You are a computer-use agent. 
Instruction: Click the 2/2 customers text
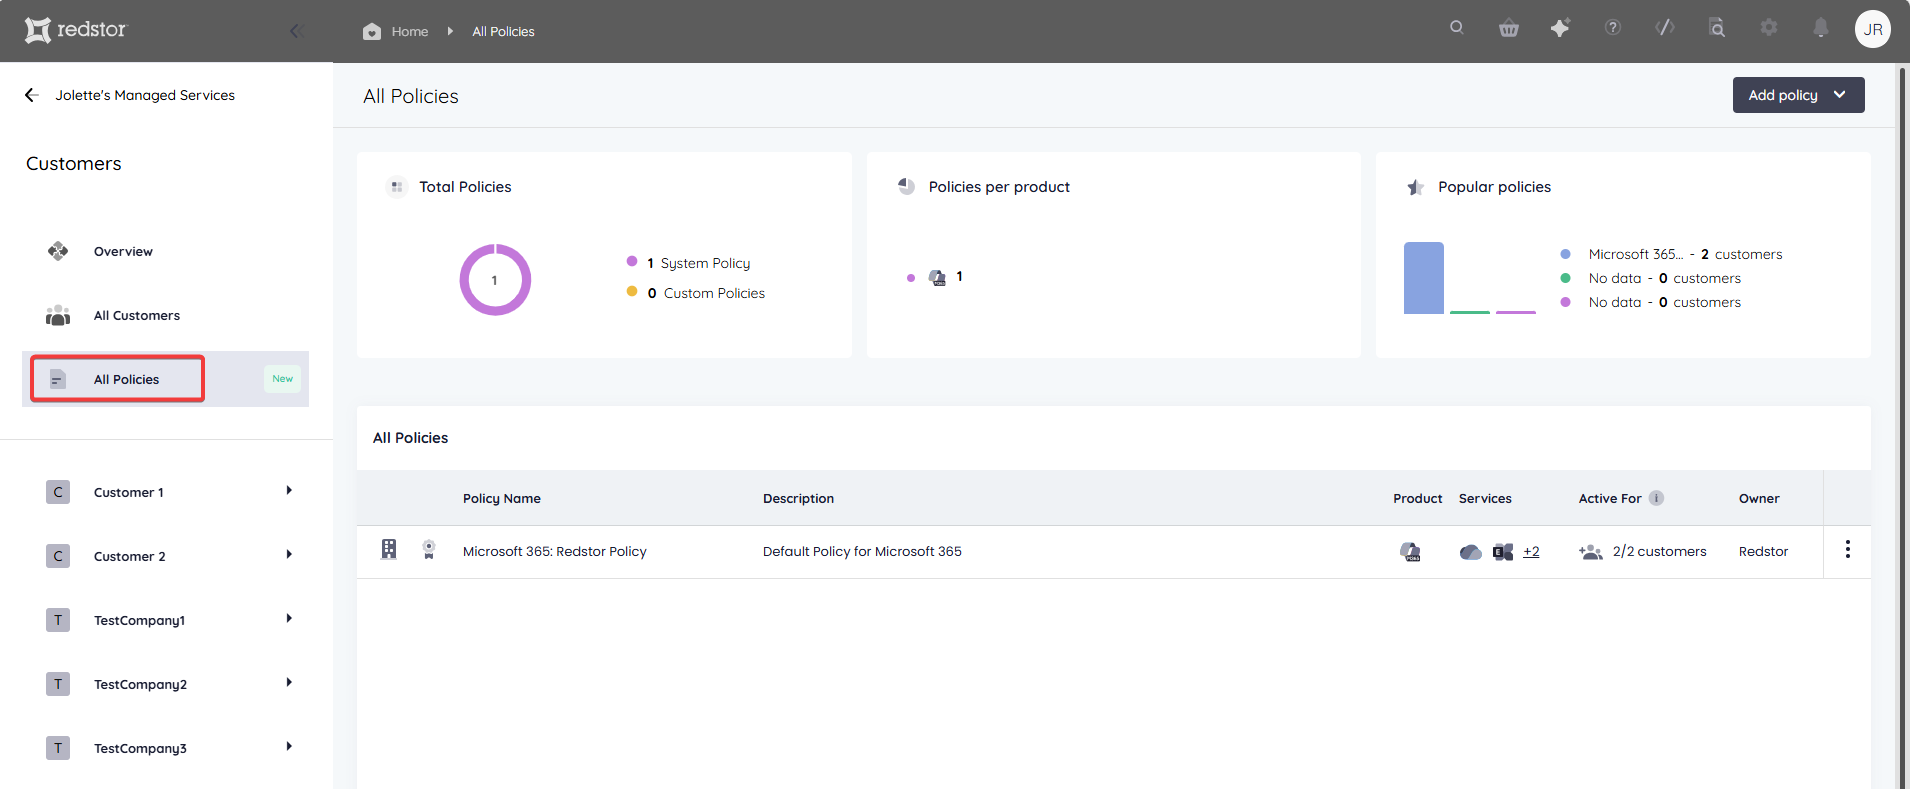(x=1660, y=551)
